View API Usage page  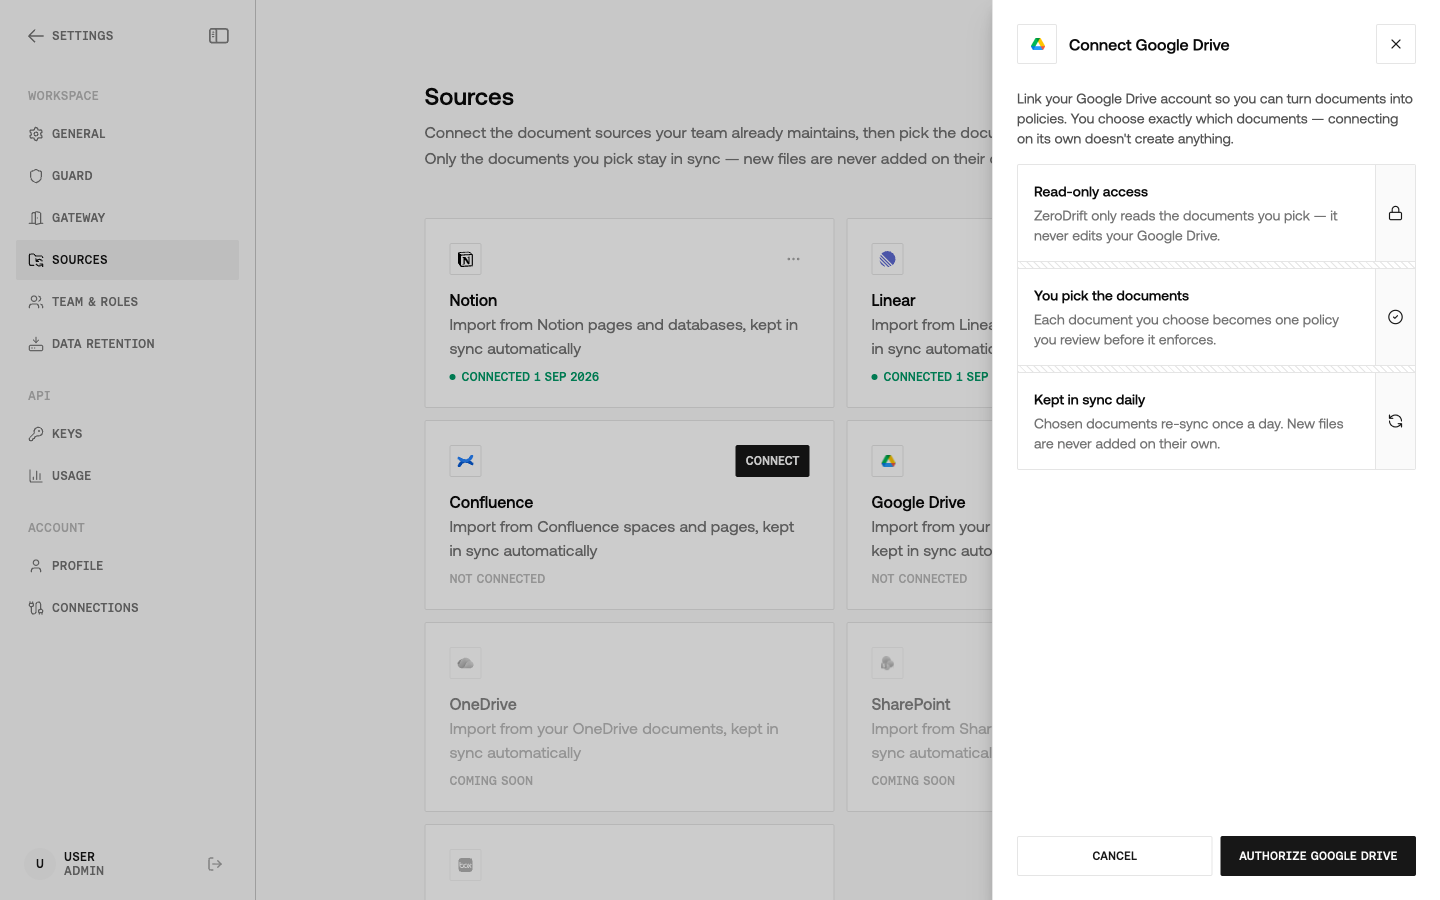(x=128, y=476)
